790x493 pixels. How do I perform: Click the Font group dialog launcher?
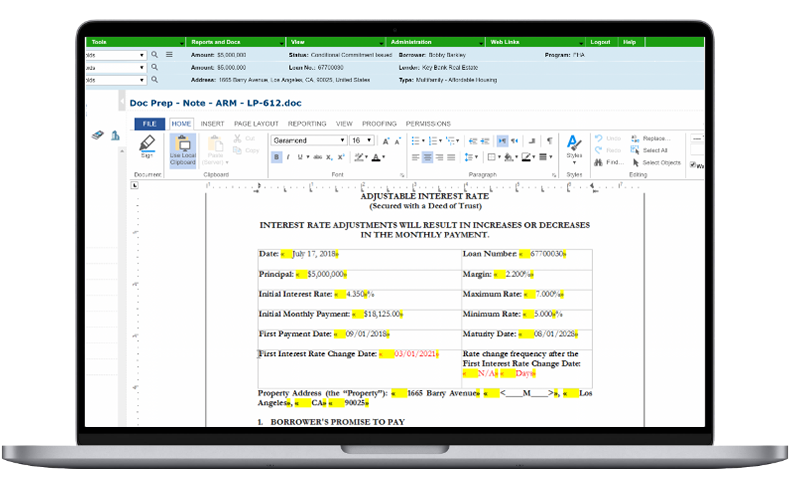tap(402, 175)
